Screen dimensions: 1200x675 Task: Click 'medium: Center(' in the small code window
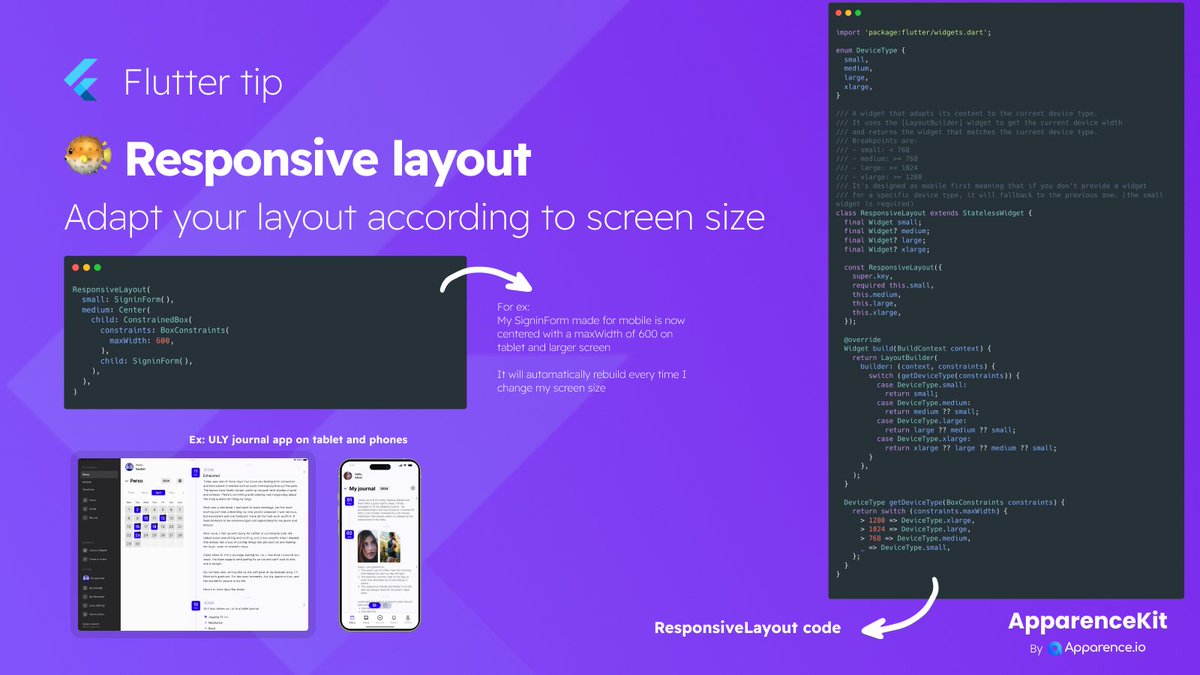pyautogui.click(x=116, y=309)
